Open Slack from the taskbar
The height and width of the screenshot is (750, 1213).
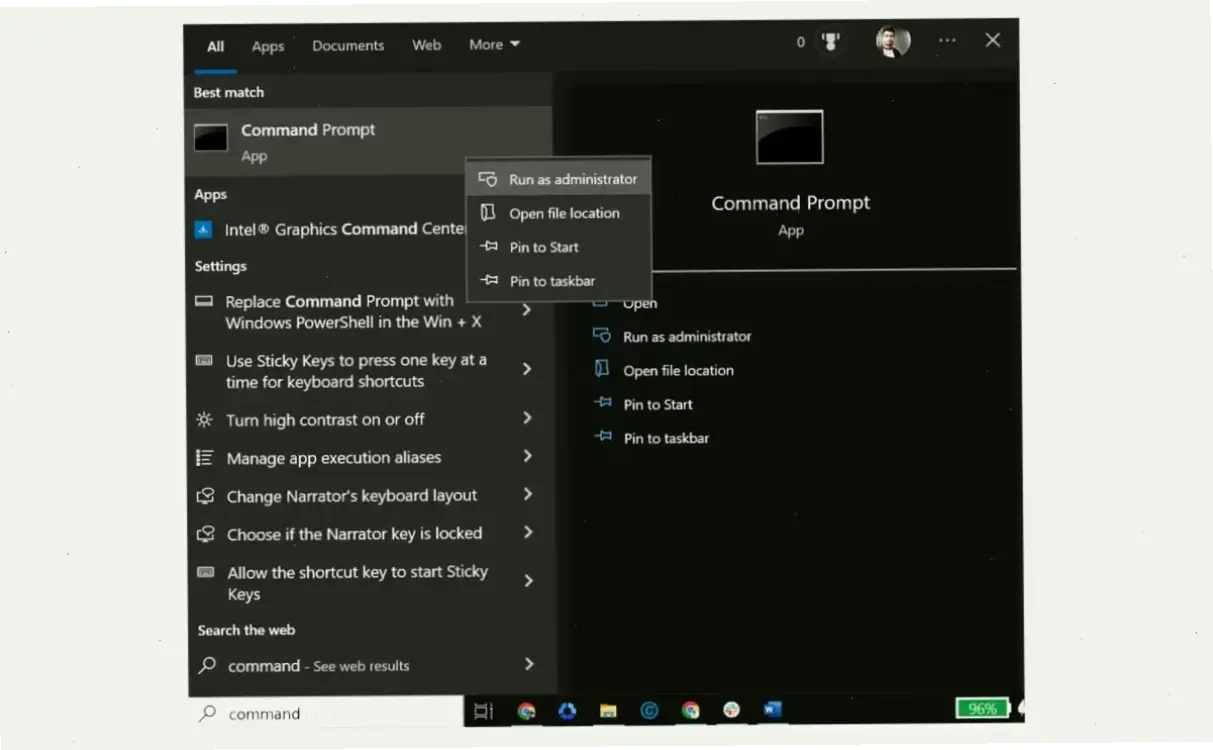[x=731, y=710]
